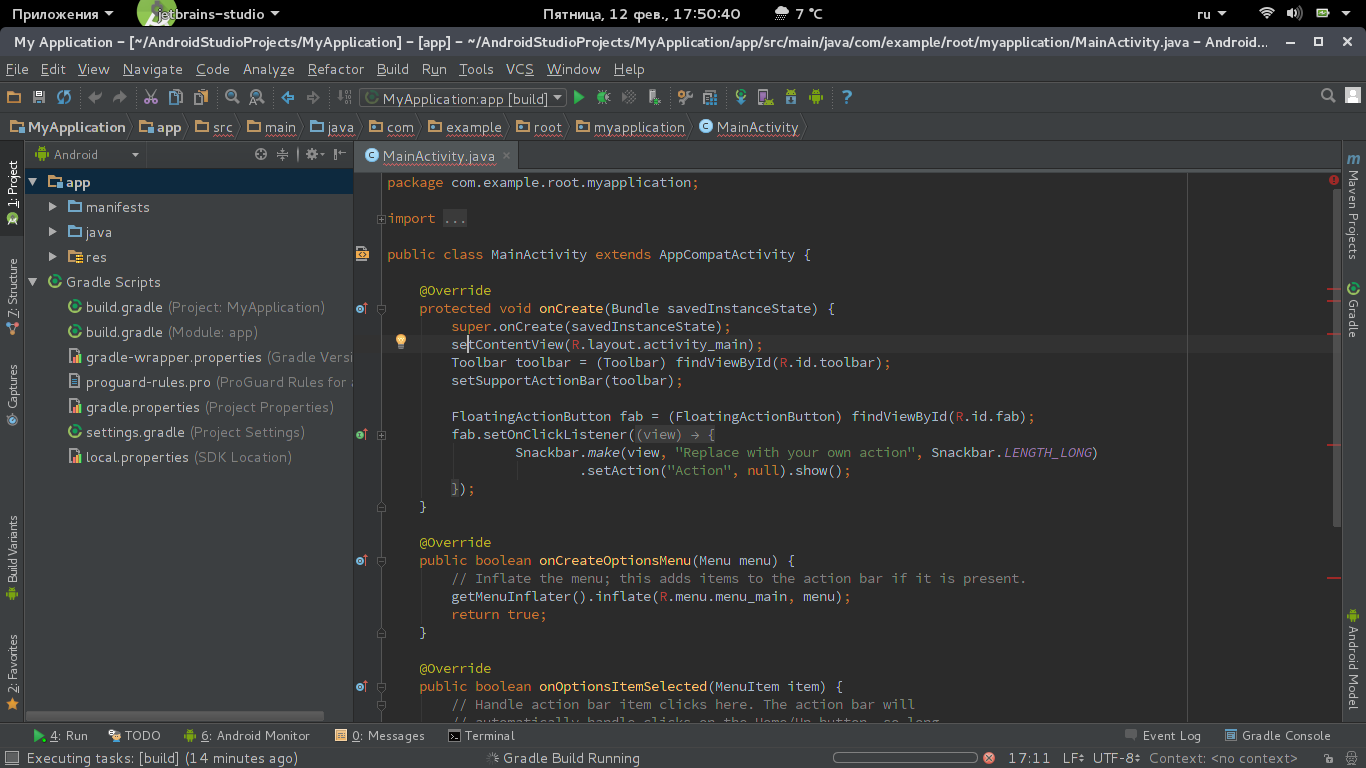The height and width of the screenshot is (768, 1366).
Task: Open the Refactor menu
Action: (335, 69)
